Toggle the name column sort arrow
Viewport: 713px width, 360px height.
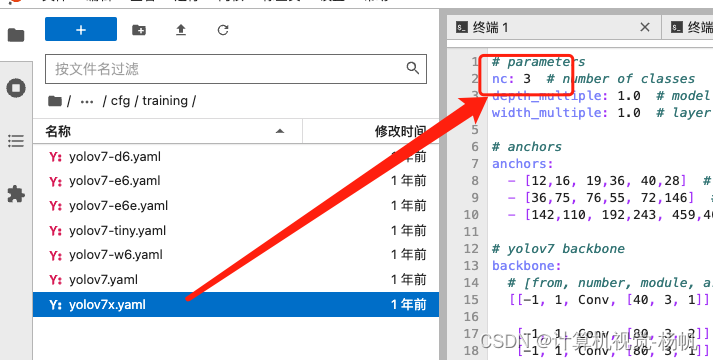(x=280, y=132)
